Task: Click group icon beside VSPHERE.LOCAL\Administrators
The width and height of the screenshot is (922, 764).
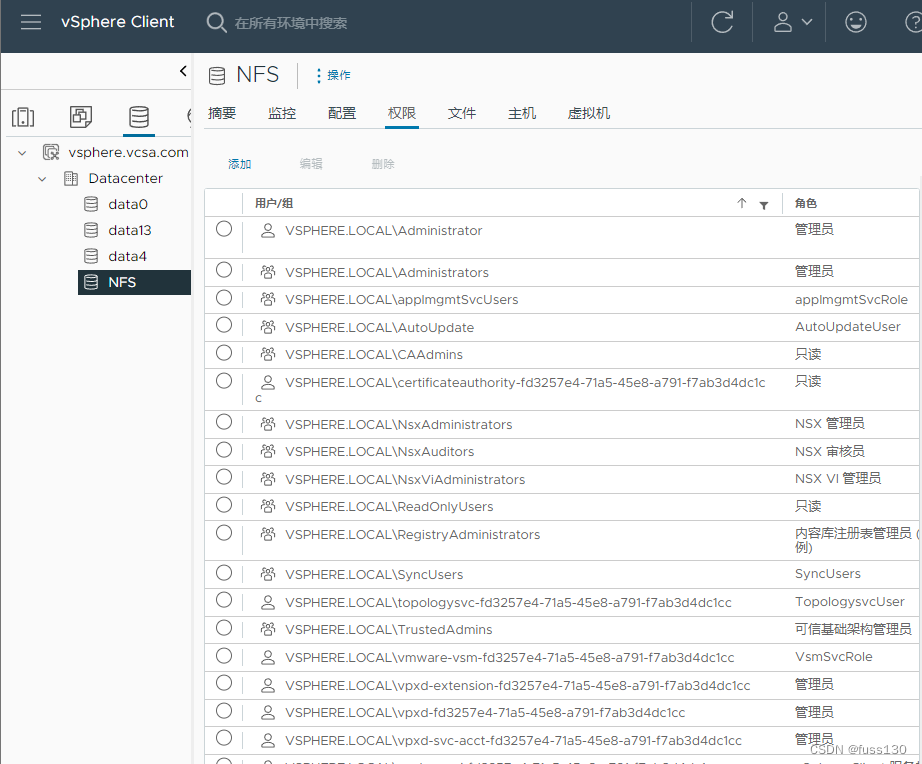Action: click(268, 272)
